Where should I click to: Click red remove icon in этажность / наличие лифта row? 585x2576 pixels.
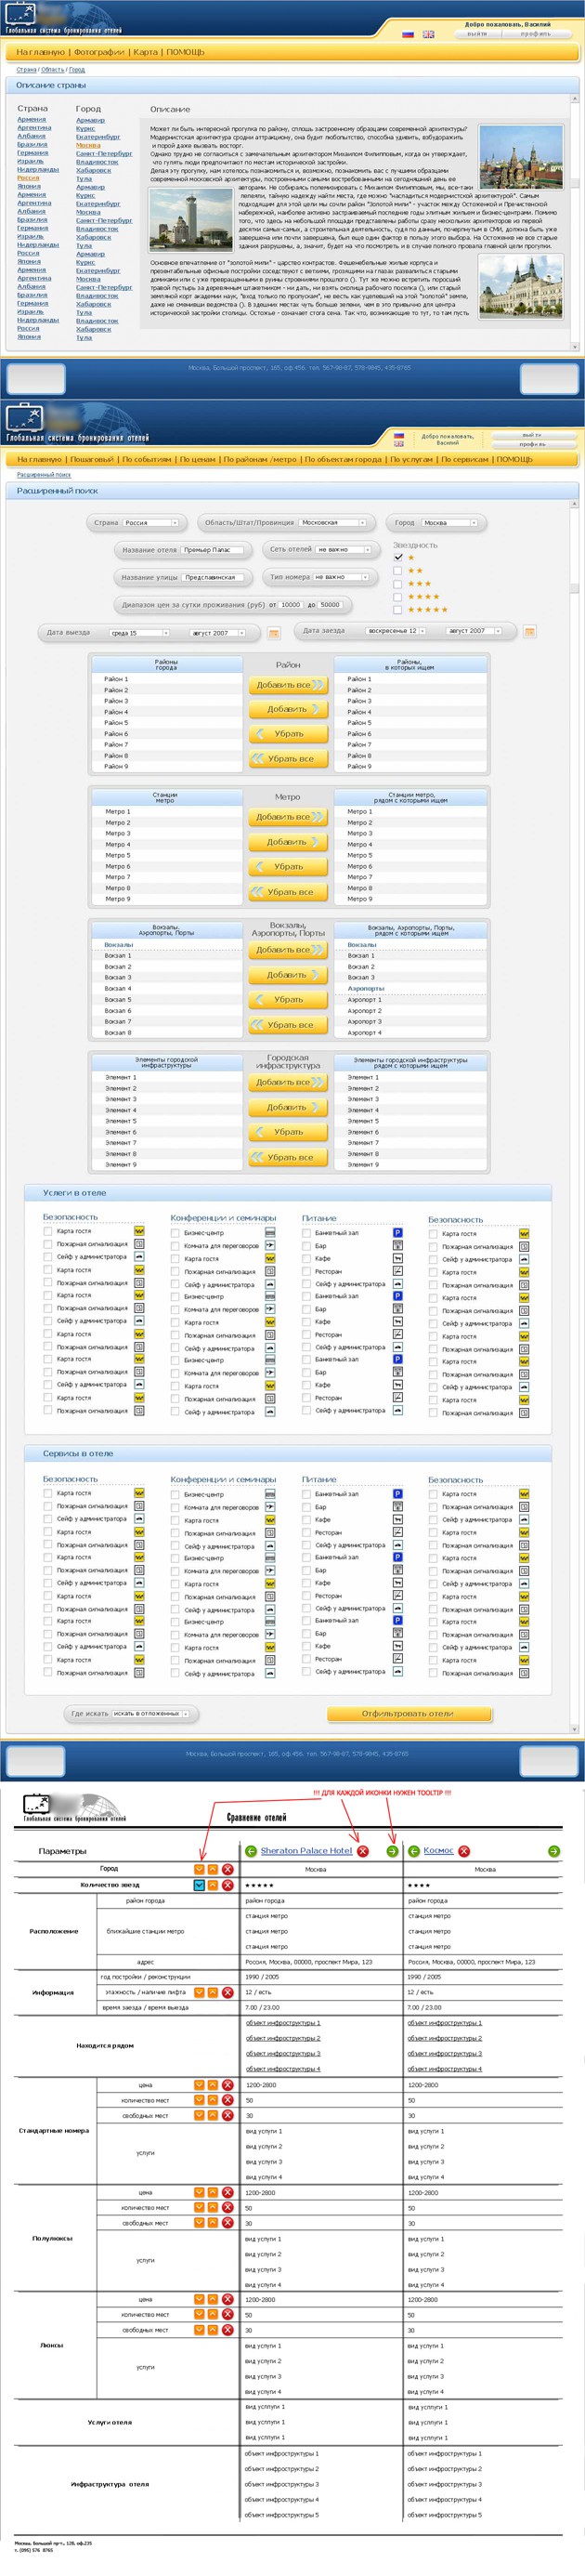click(x=228, y=1992)
